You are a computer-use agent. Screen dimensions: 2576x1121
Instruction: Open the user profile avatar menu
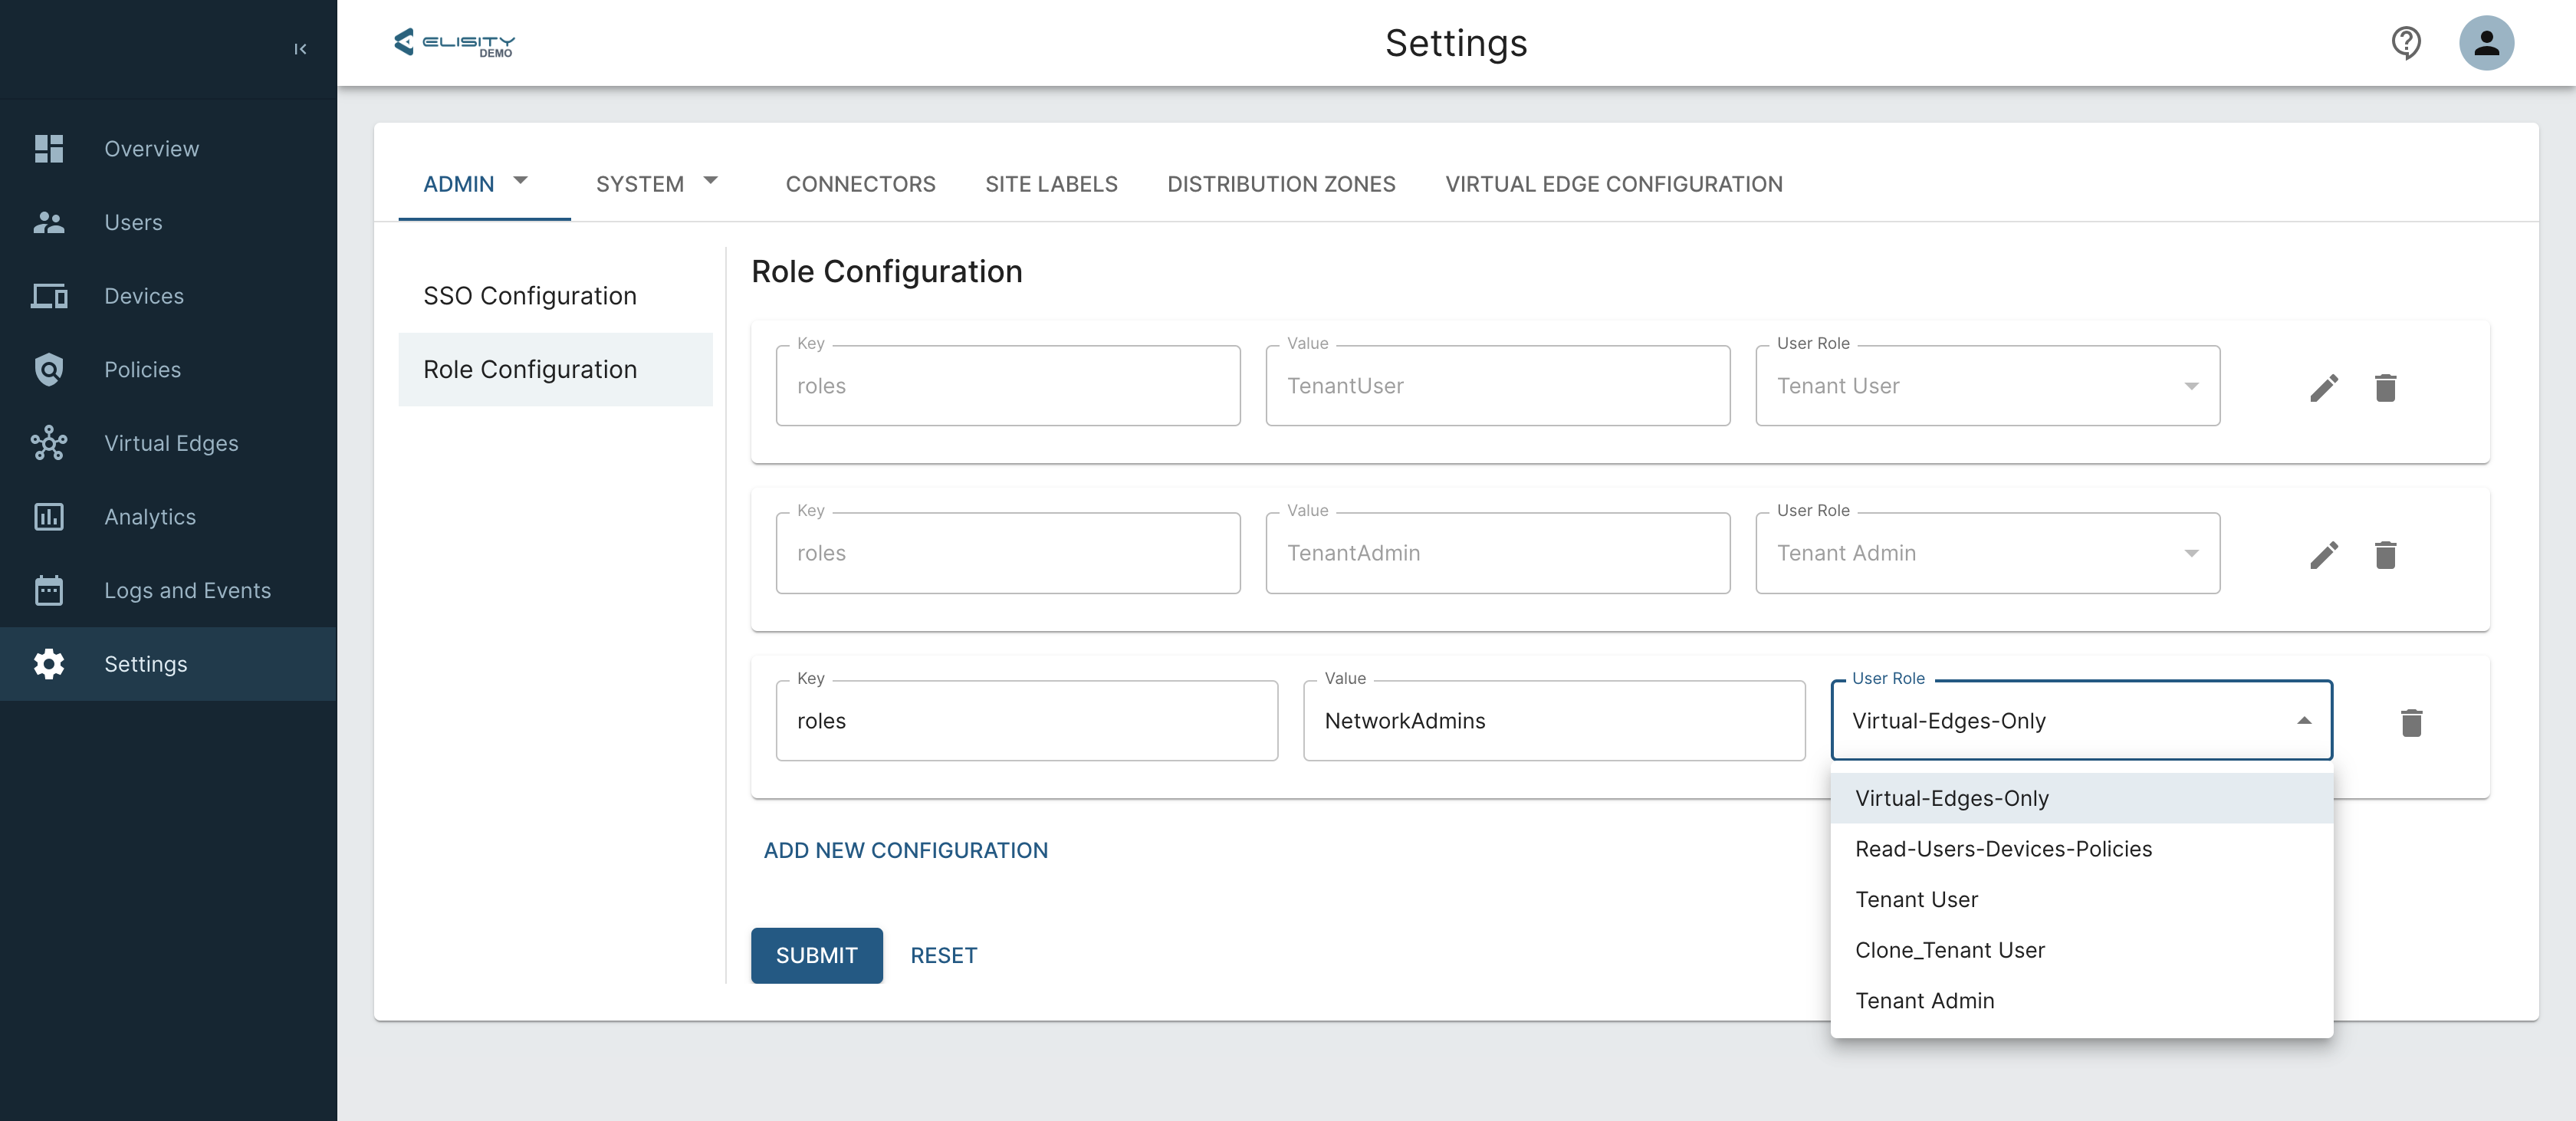tap(2486, 43)
